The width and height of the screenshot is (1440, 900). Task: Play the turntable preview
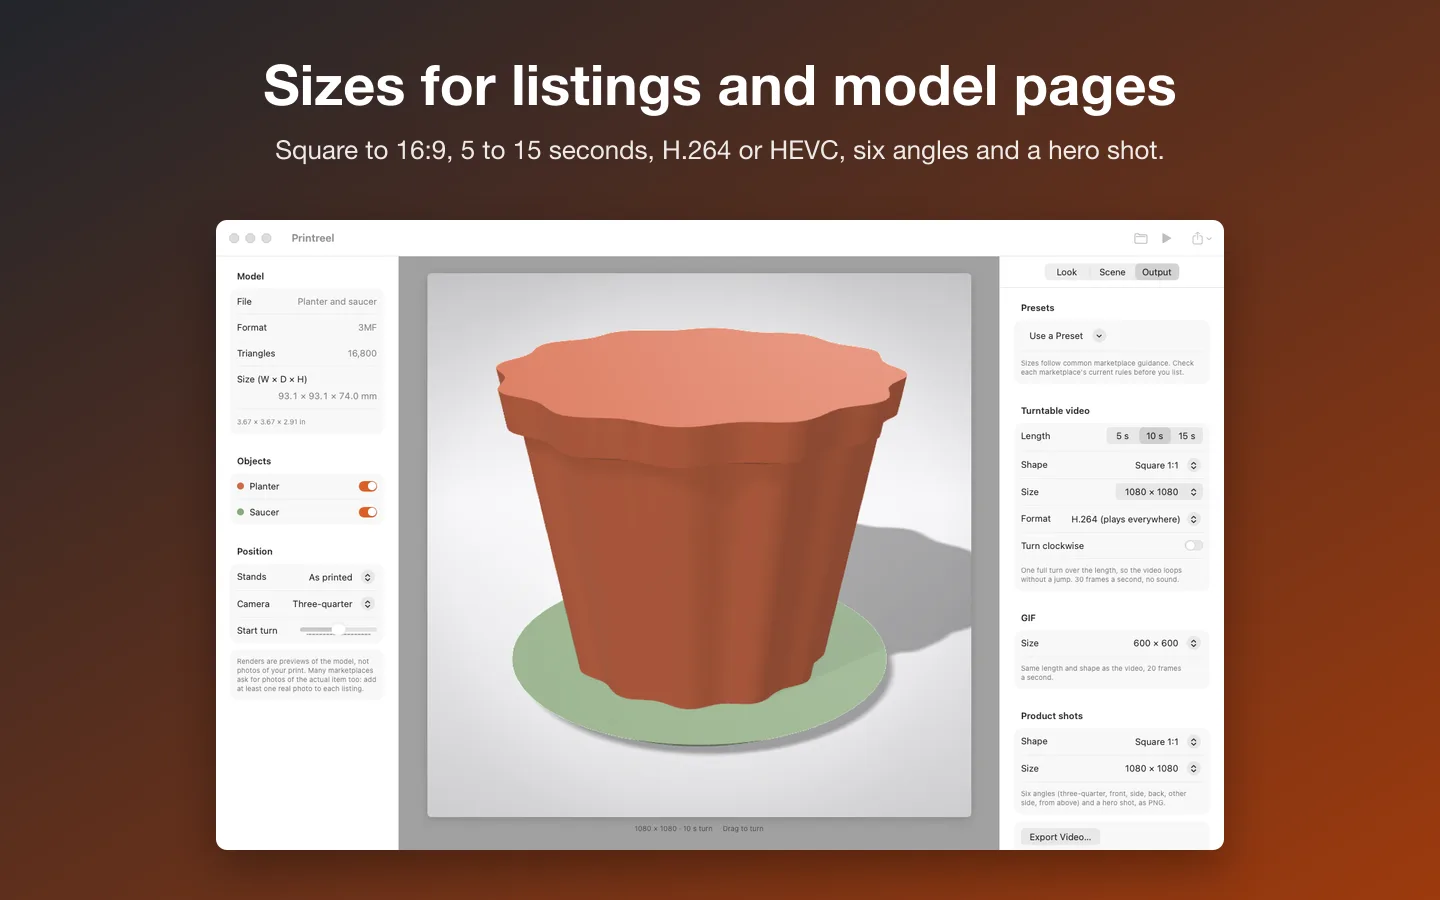click(1166, 238)
